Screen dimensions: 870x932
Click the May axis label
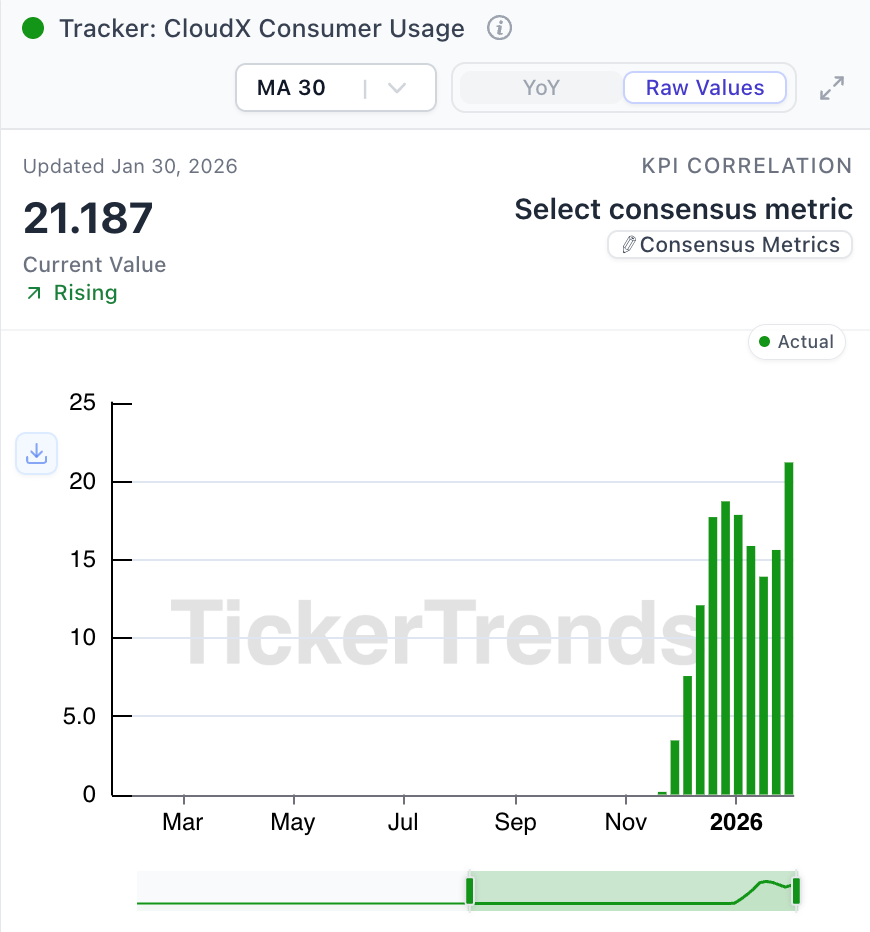(x=292, y=823)
